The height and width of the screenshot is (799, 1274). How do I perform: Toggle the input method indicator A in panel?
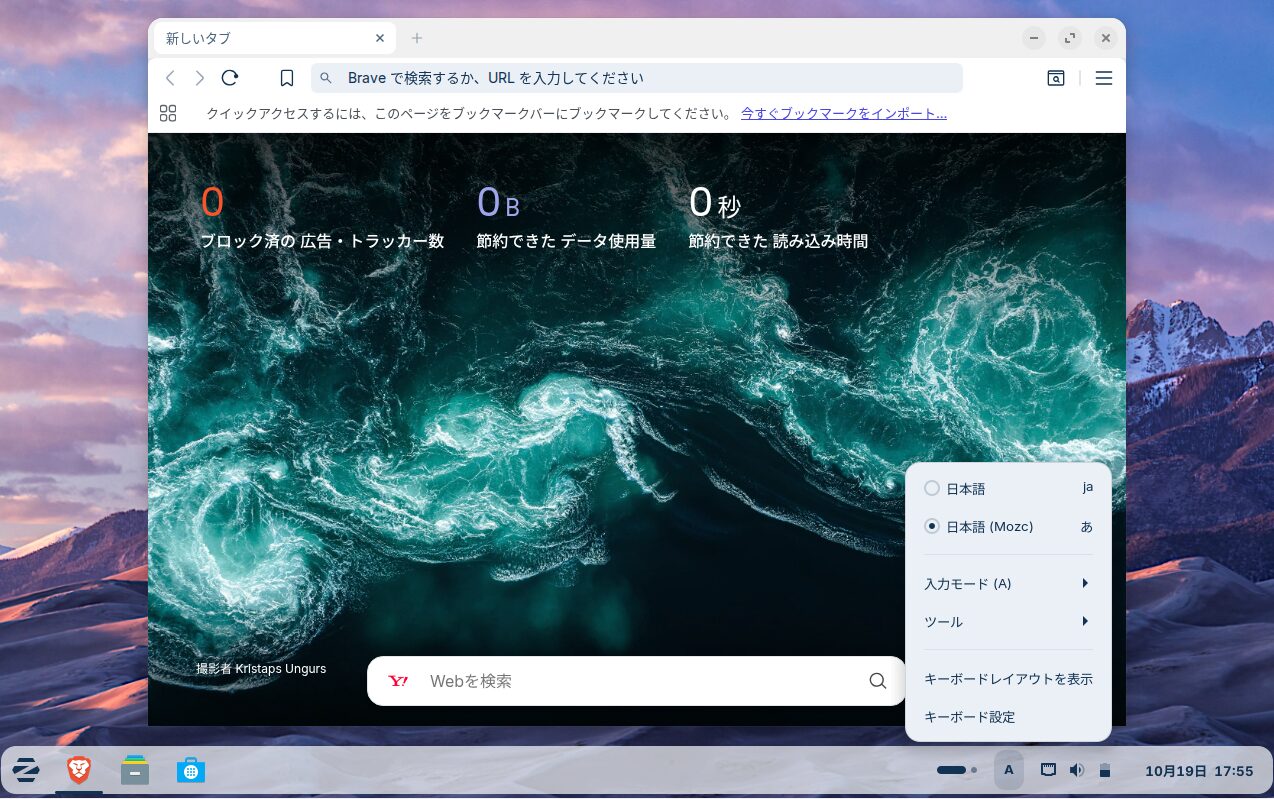click(x=1008, y=770)
